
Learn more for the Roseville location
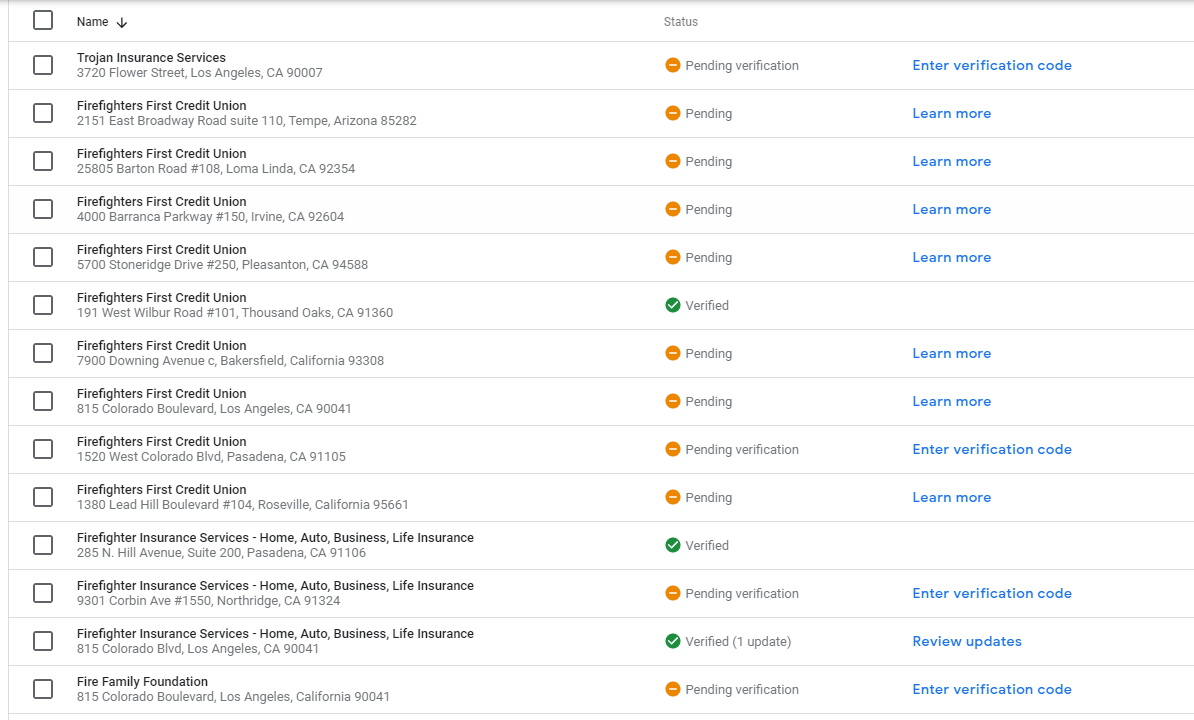click(x=951, y=497)
